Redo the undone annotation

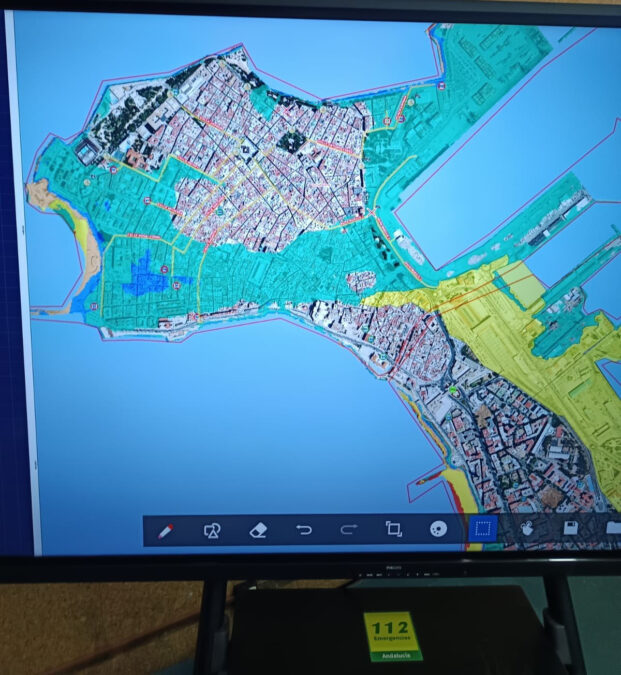point(349,530)
